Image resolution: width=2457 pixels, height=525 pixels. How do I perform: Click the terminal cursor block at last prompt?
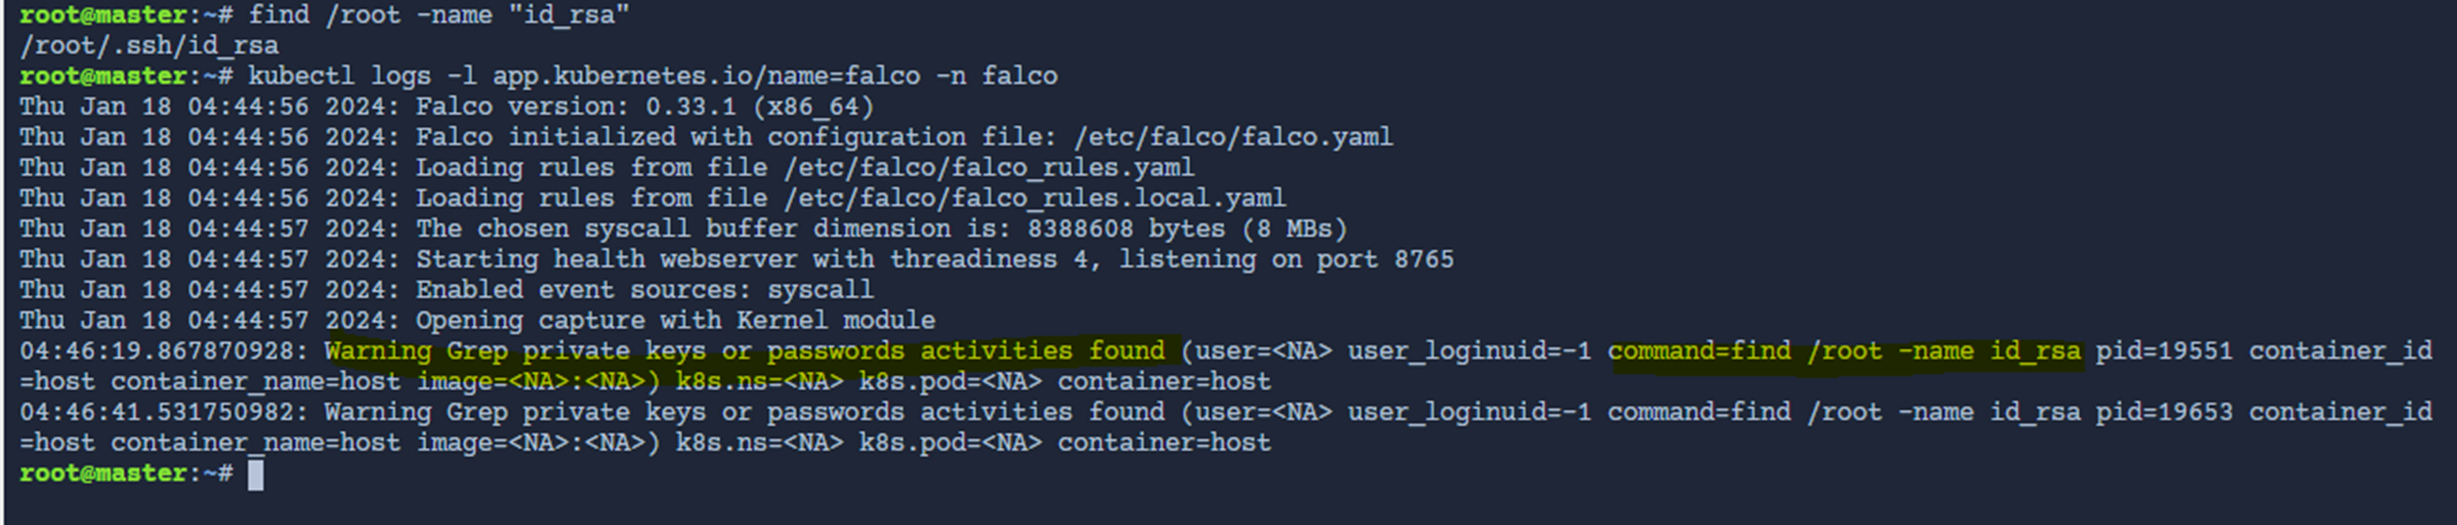coord(256,474)
